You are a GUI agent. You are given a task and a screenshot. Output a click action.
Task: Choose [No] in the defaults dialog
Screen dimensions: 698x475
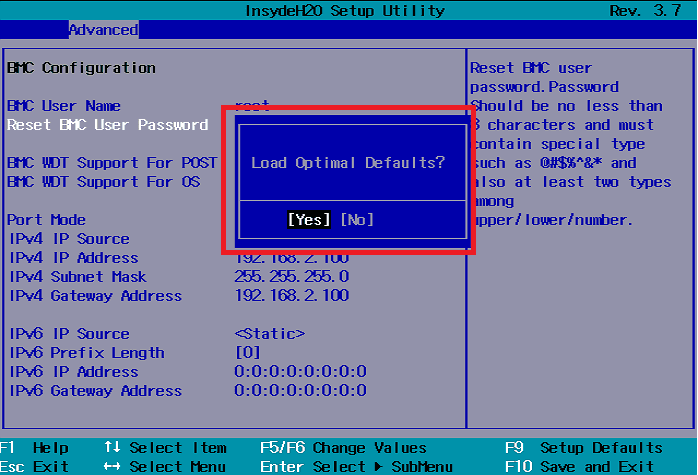point(357,219)
